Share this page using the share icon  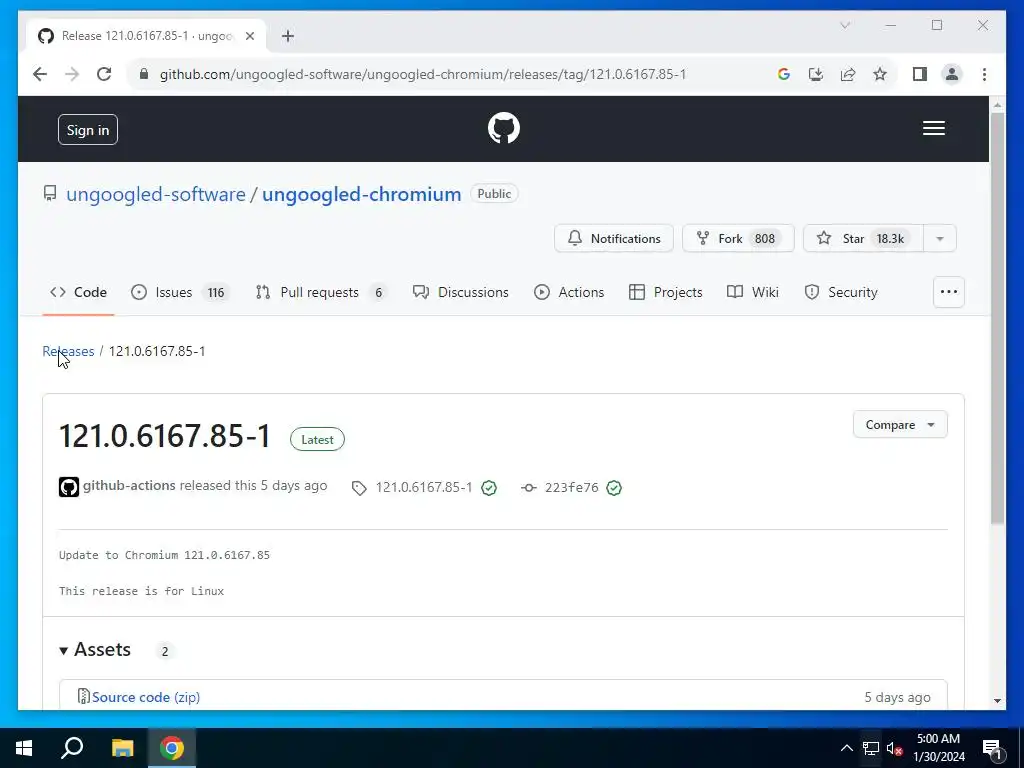[848, 74]
